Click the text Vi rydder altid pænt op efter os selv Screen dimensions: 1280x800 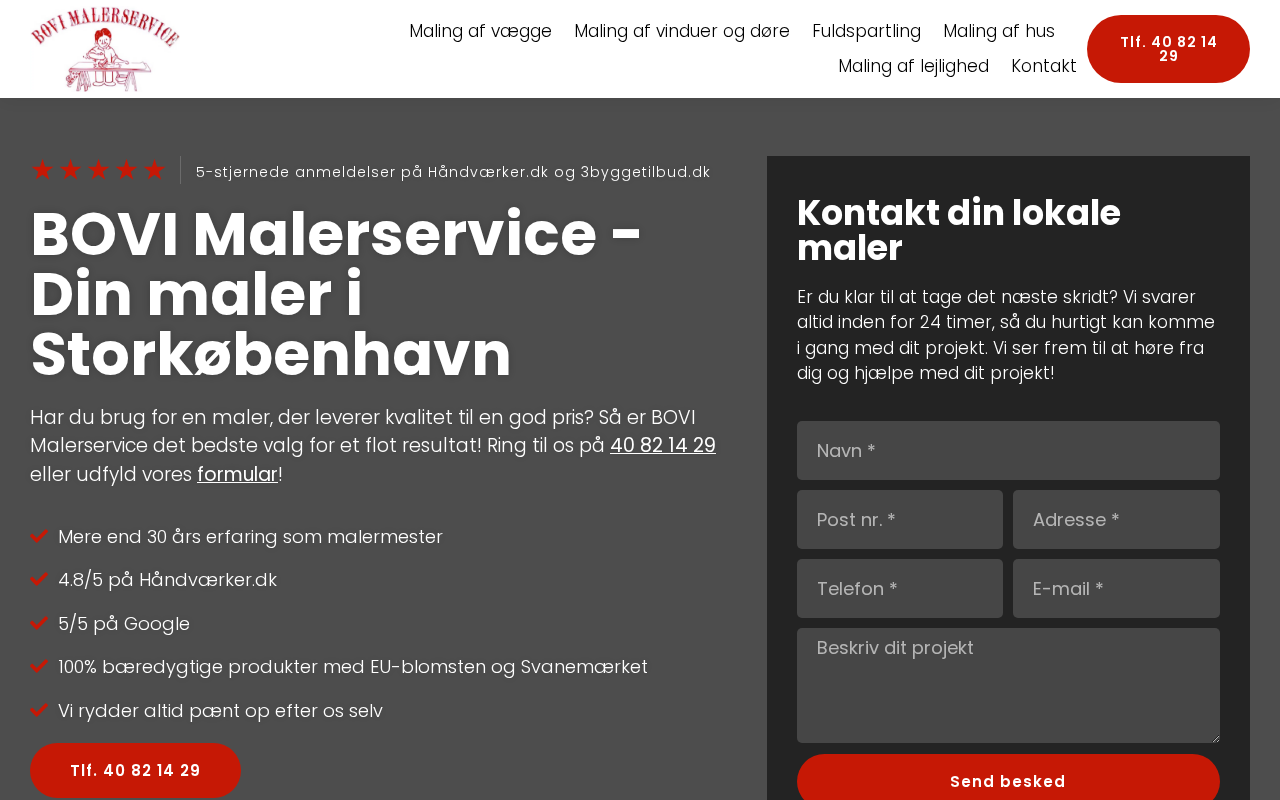pyautogui.click(x=220, y=711)
